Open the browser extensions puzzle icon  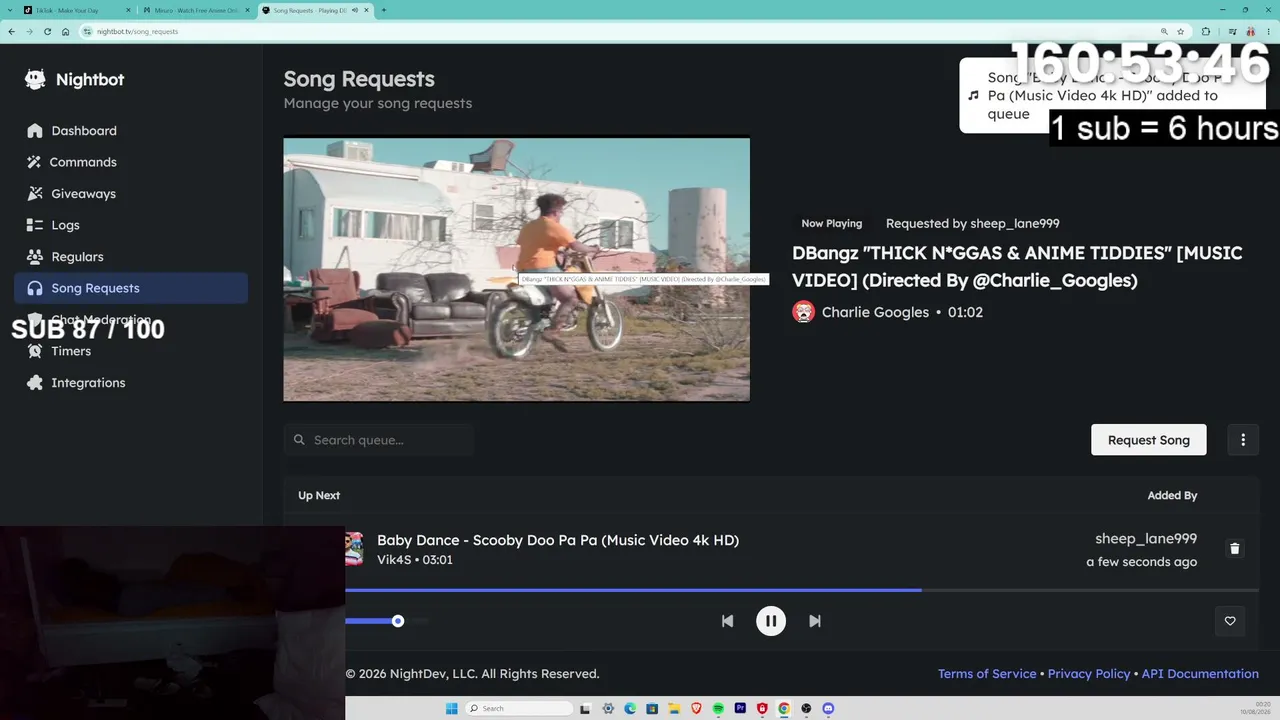click(x=1206, y=32)
